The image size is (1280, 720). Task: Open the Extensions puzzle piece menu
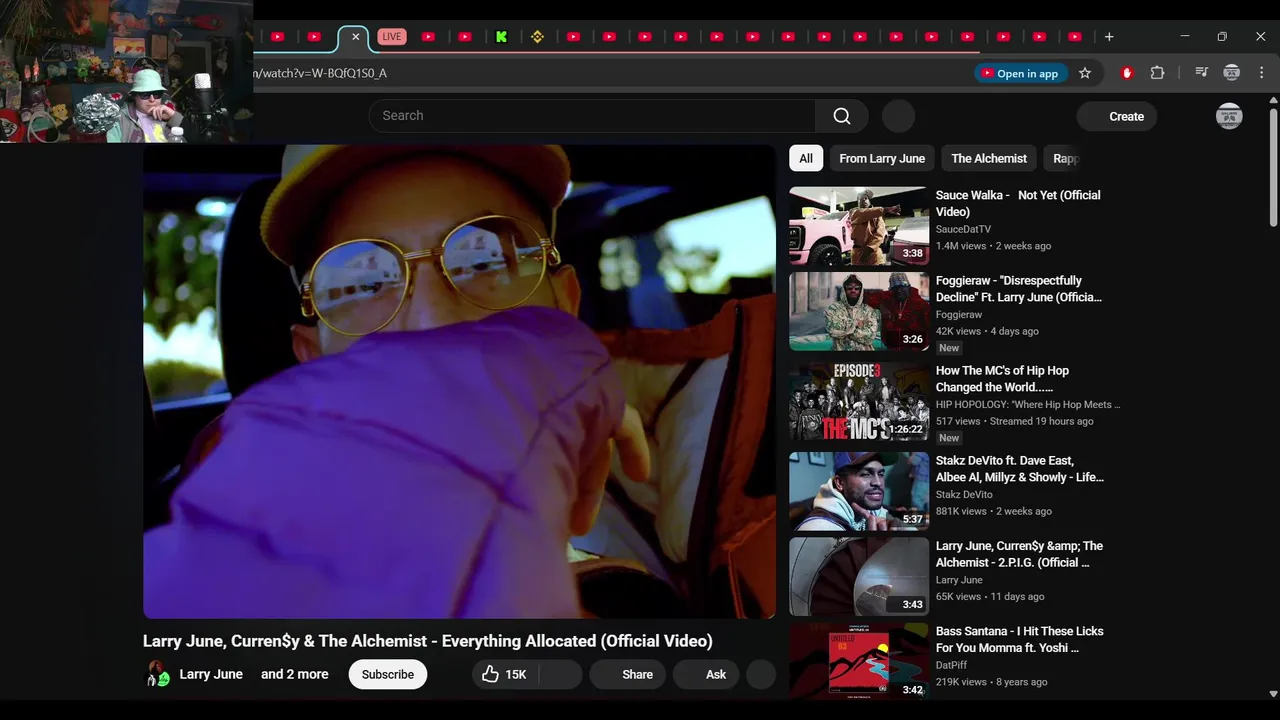coord(1158,73)
